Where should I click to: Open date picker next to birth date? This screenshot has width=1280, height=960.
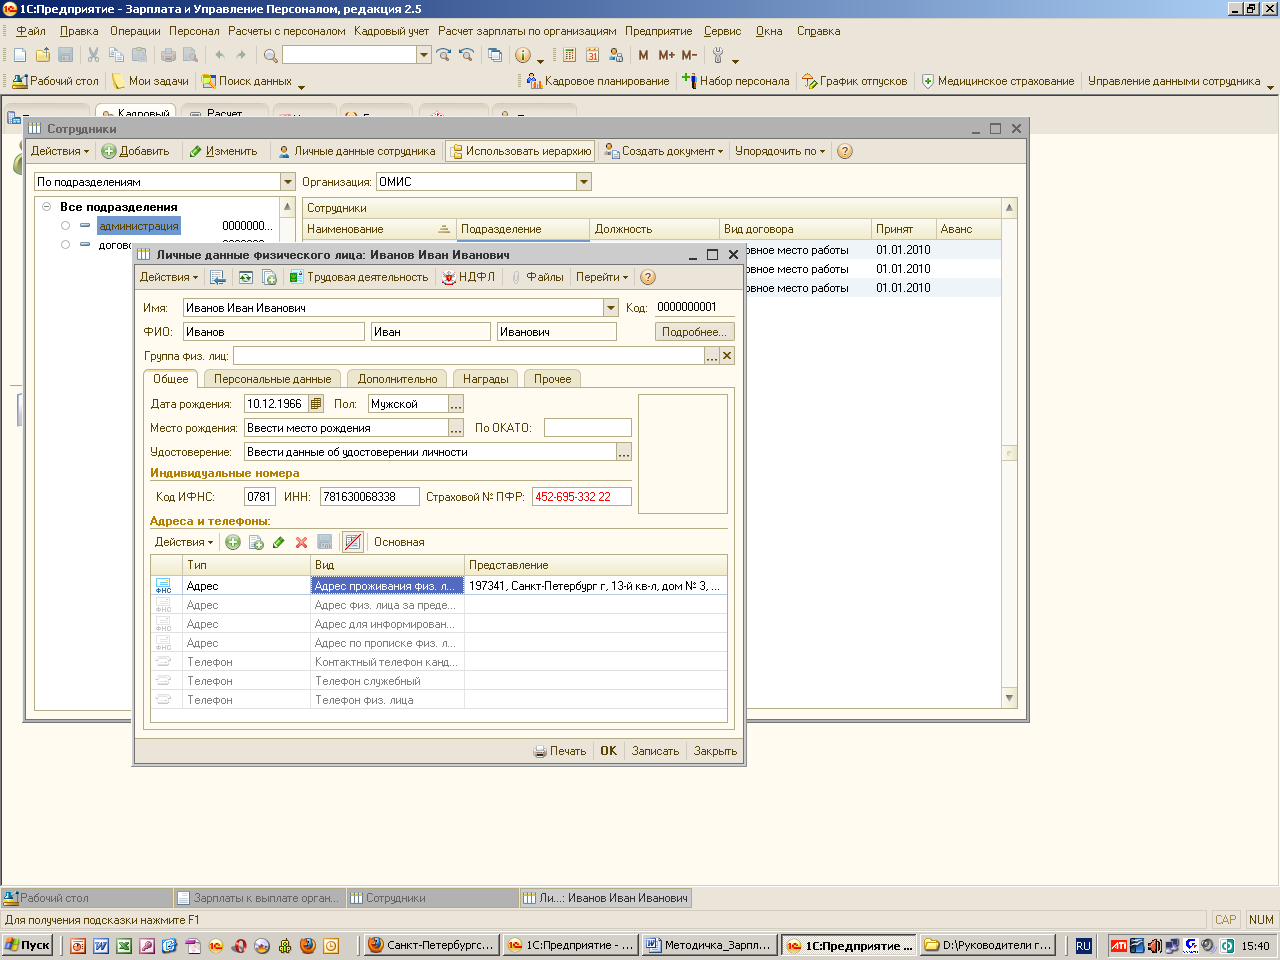pyautogui.click(x=316, y=404)
